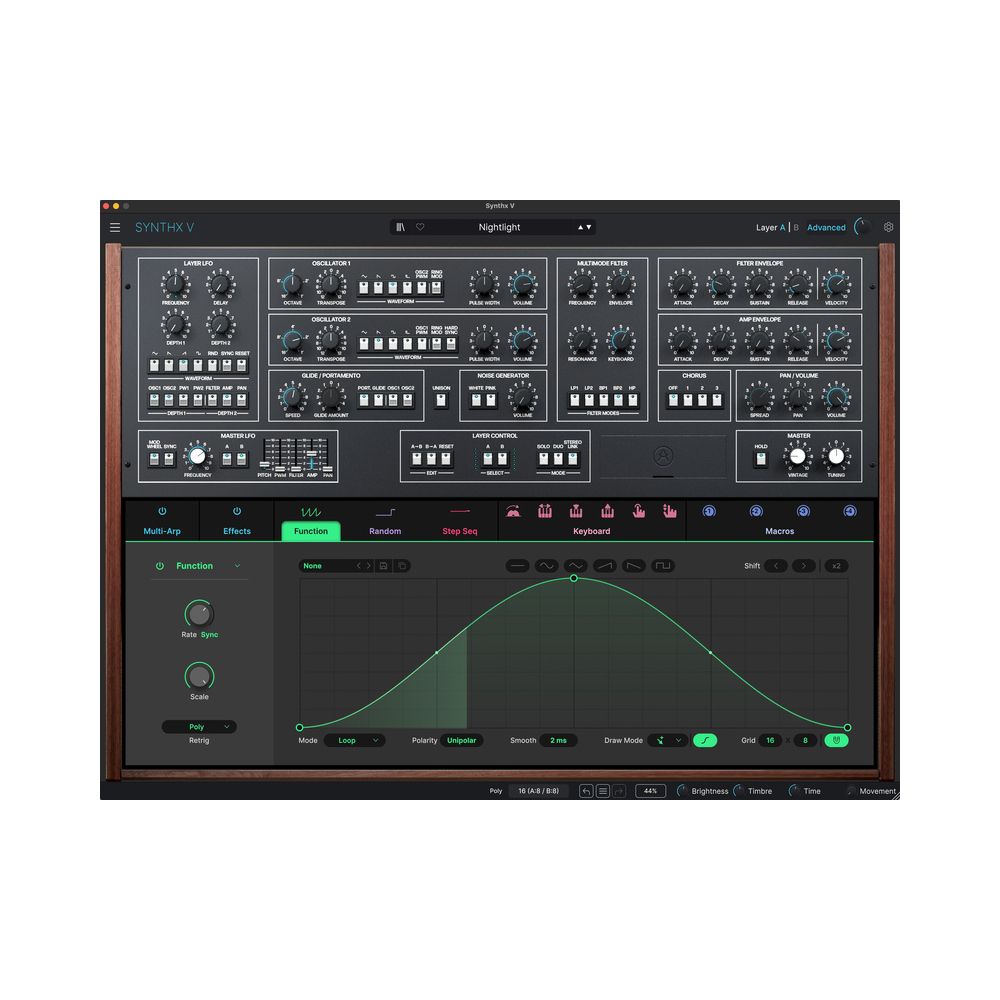
Task: Open the hamburger menu top left
Action: (x=115, y=227)
